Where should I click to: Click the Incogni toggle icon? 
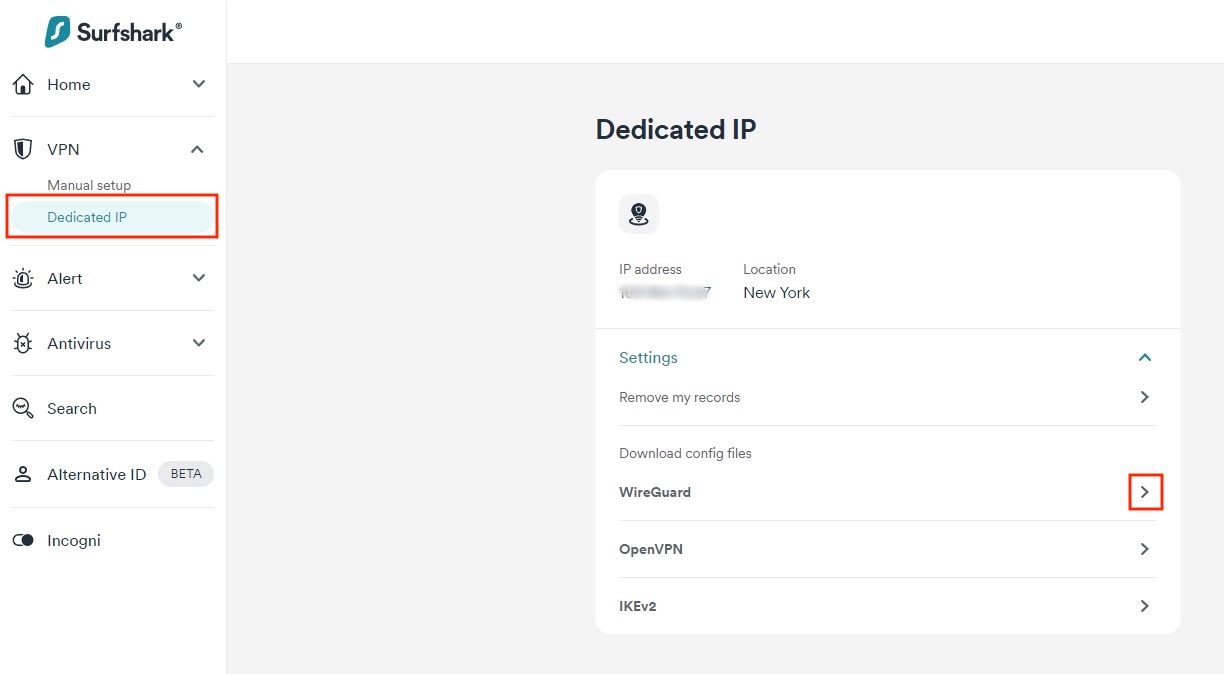point(23,540)
